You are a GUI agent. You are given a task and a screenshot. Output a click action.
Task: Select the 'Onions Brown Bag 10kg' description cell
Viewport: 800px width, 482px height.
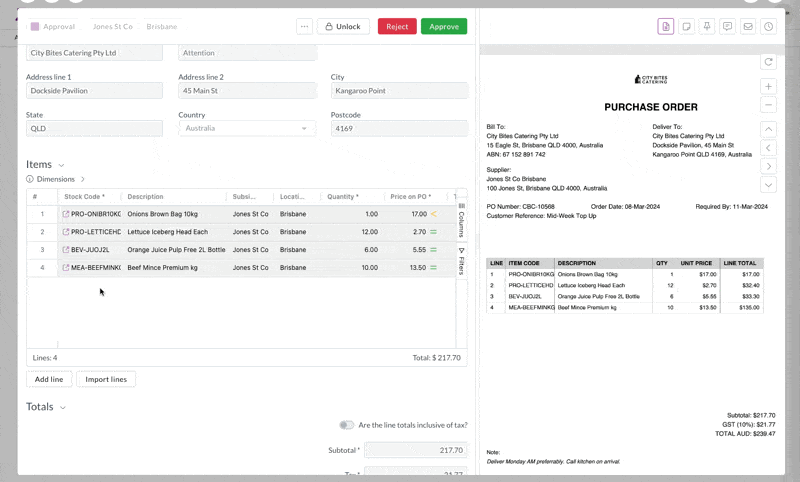click(176, 214)
